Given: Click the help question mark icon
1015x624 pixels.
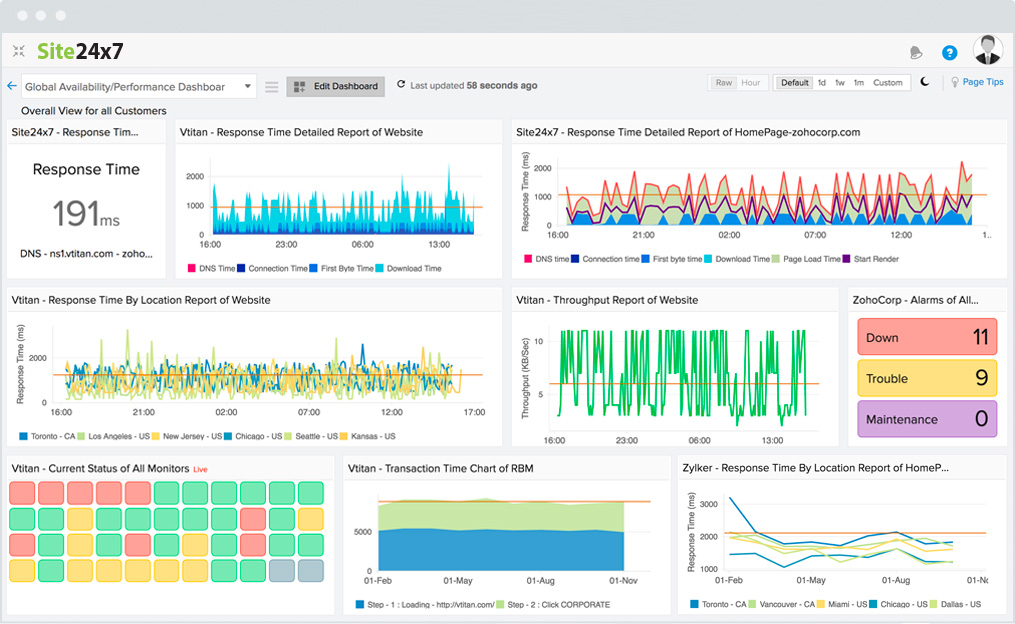Looking at the screenshot, I should [948, 52].
